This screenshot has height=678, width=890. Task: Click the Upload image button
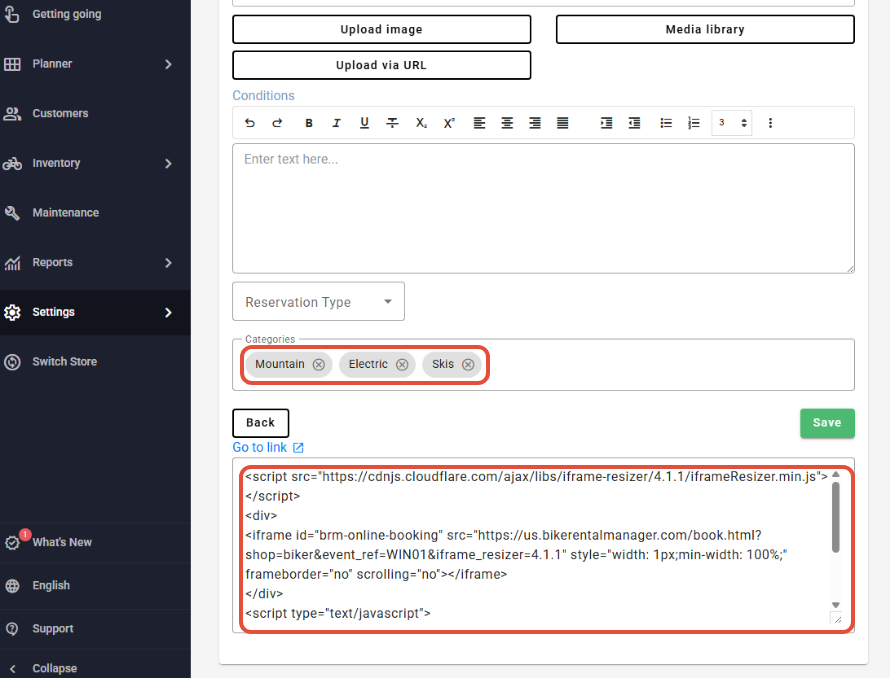pos(381,30)
